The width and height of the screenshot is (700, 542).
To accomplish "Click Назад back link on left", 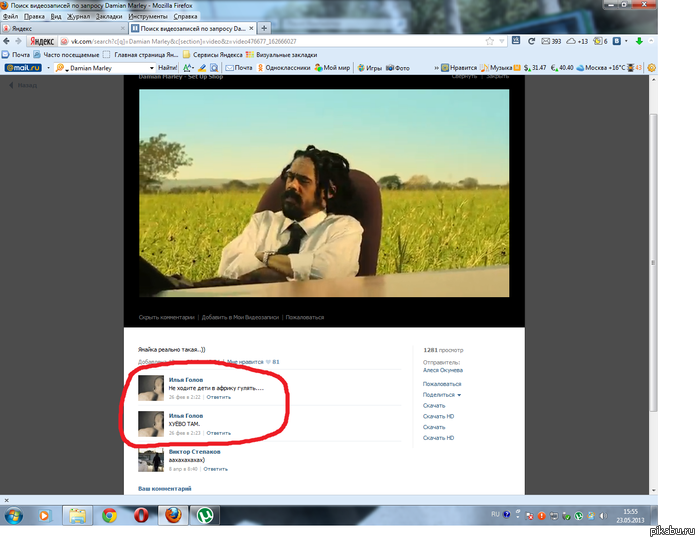I will (23, 85).
